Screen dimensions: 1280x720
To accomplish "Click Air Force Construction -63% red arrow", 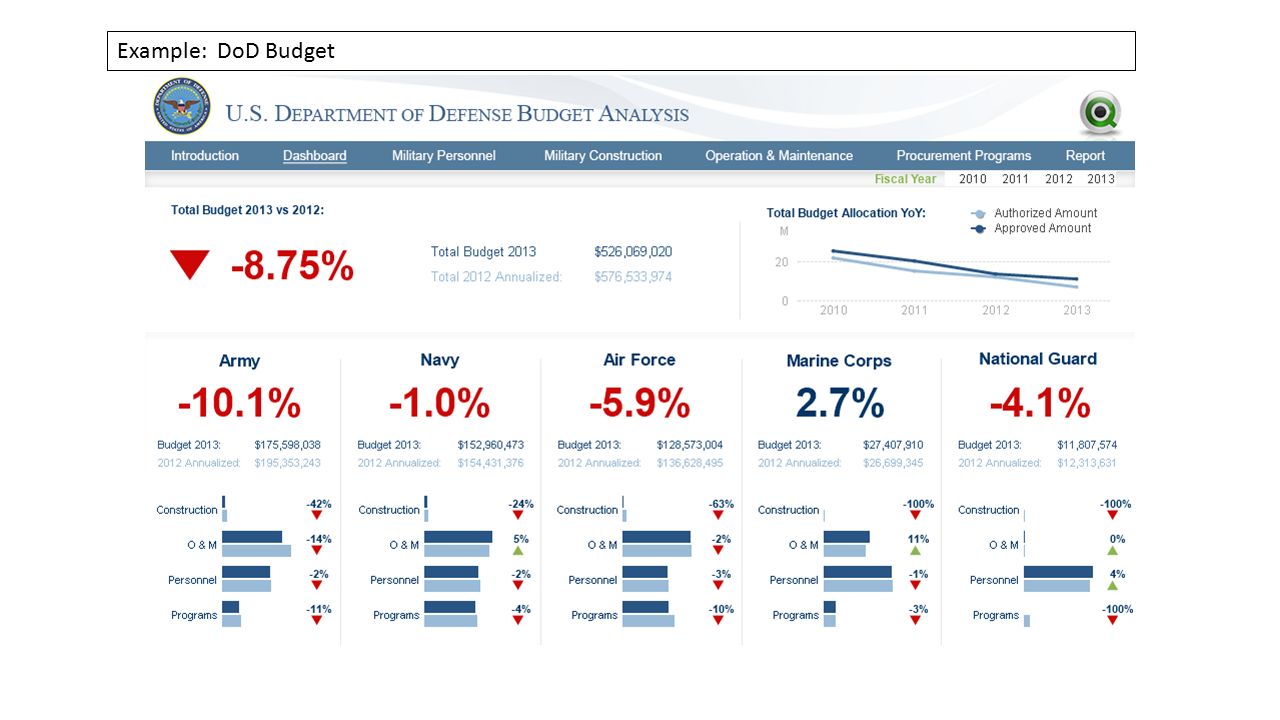I will point(718,515).
